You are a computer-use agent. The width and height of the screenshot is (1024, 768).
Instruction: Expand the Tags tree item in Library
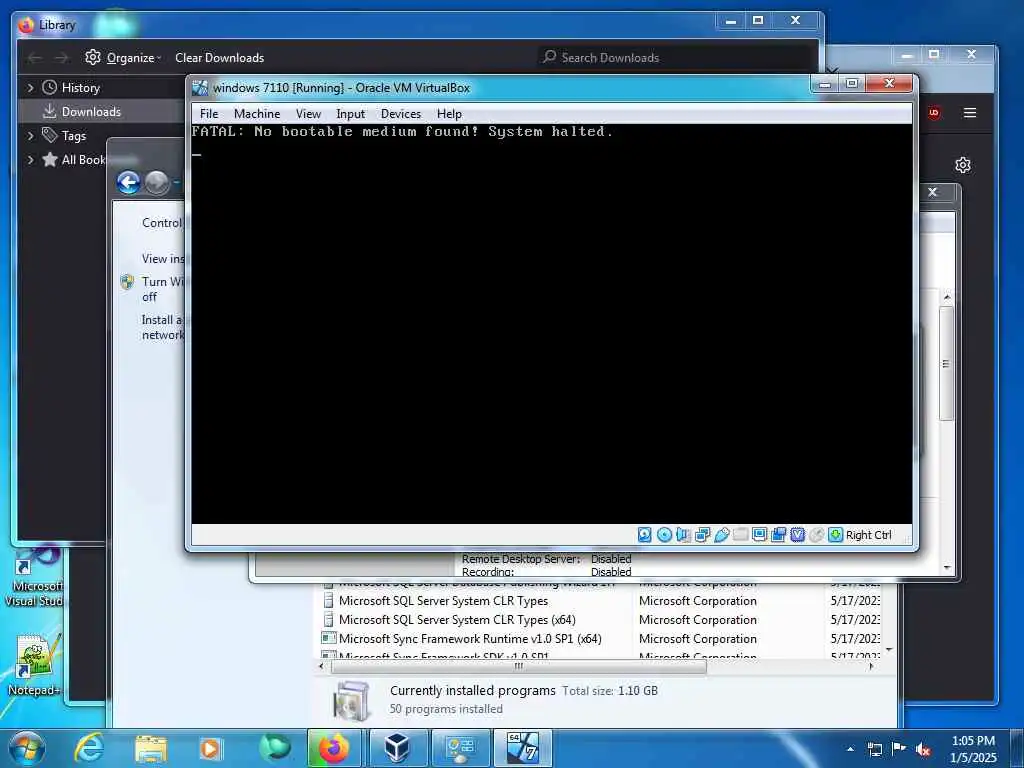(x=30, y=136)
